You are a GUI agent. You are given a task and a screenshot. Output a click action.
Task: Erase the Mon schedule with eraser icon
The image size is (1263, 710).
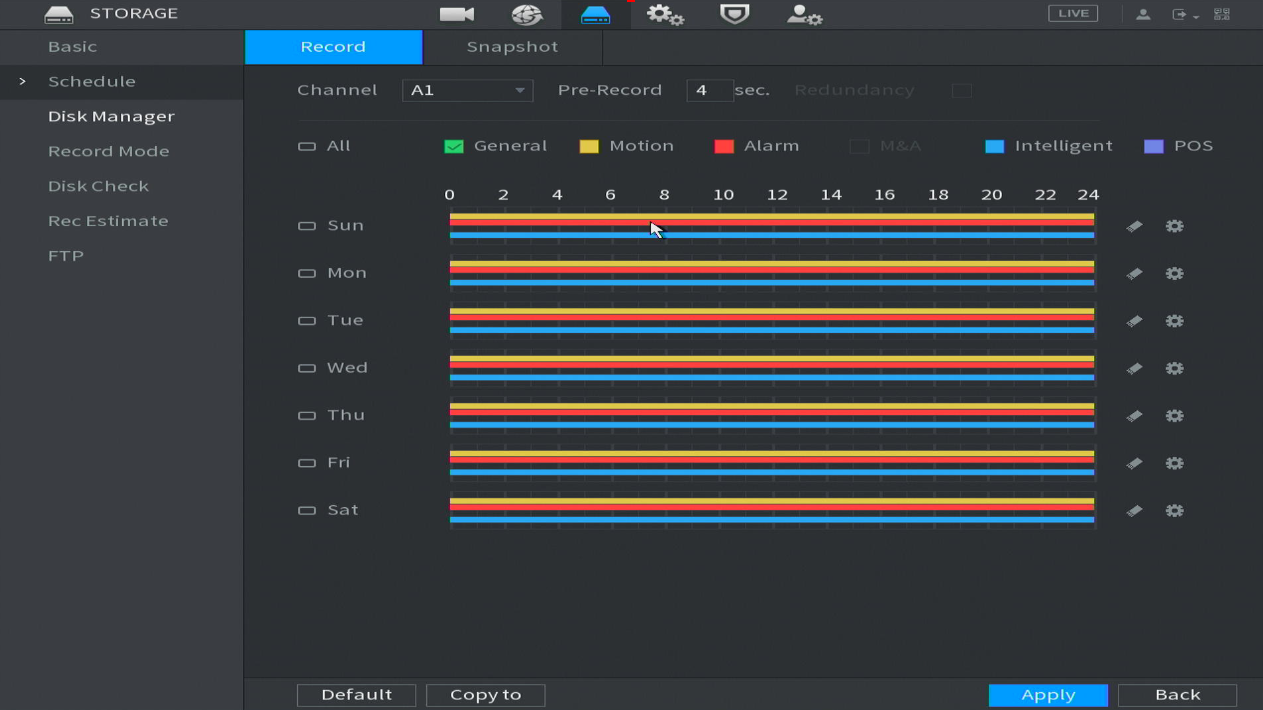tap(1134, 274)
